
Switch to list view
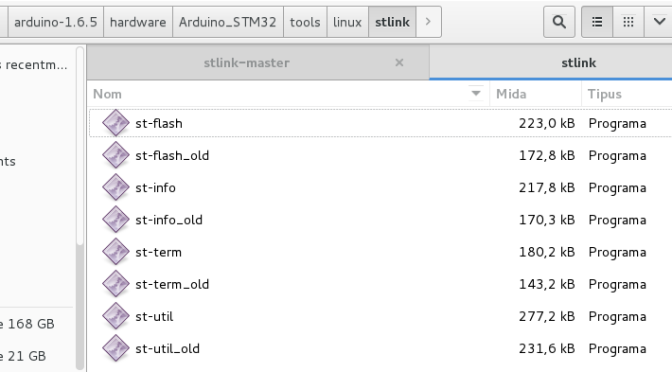point(597,22)
